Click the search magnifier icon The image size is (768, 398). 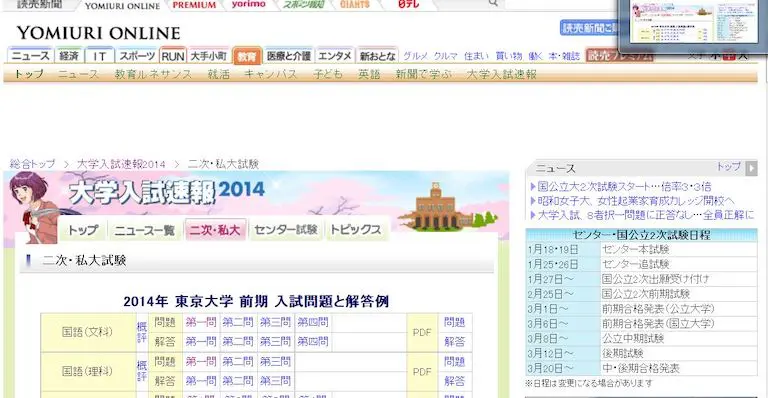pyautogui.click(x=493, y=3)
